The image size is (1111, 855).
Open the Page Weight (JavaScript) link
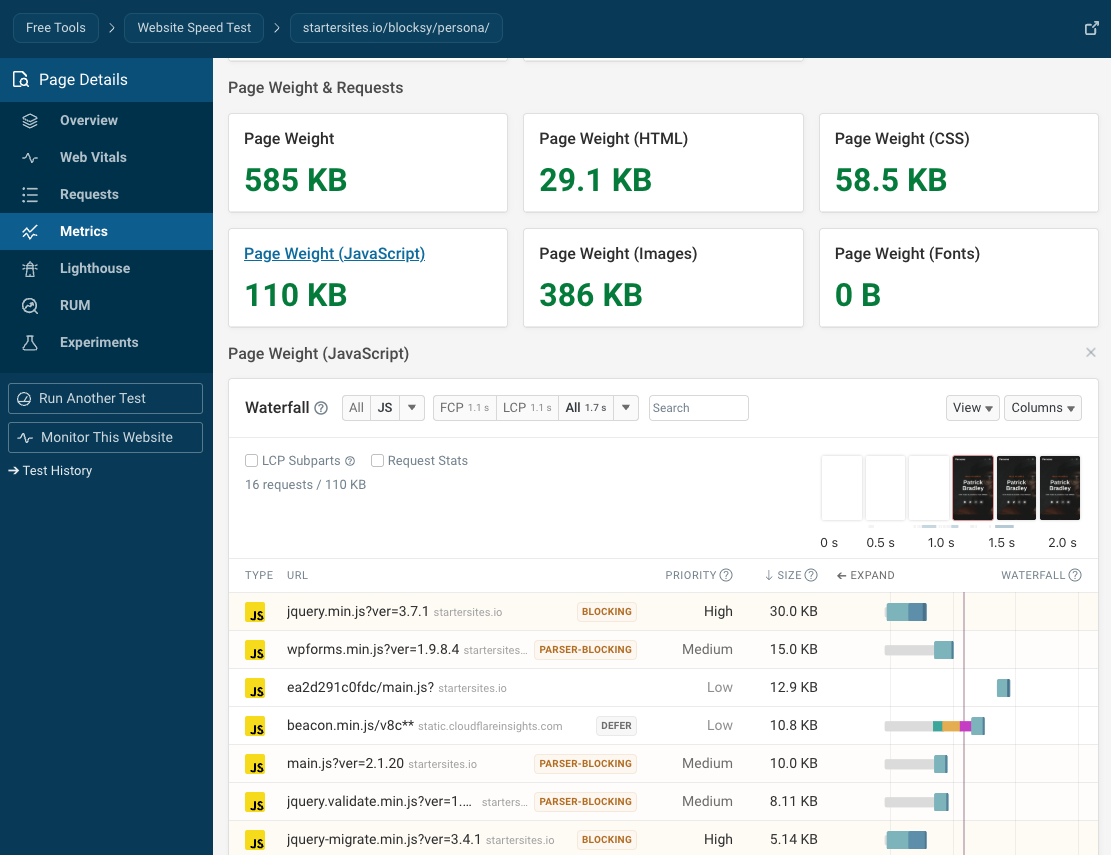[x=334, y=253]
